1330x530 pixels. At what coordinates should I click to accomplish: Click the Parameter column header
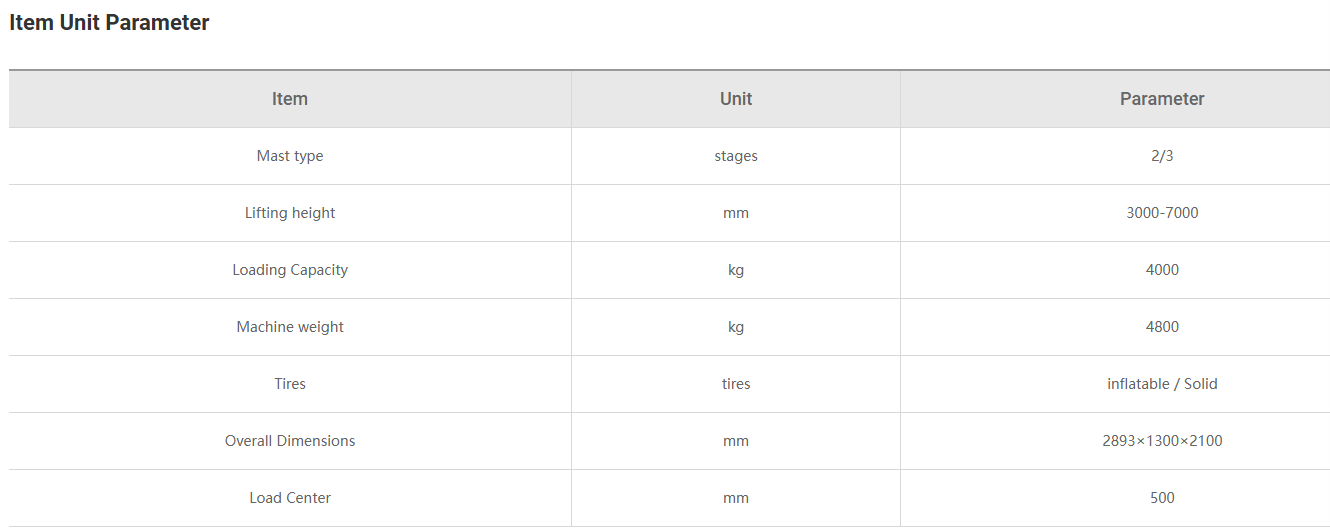(1162, 99)
